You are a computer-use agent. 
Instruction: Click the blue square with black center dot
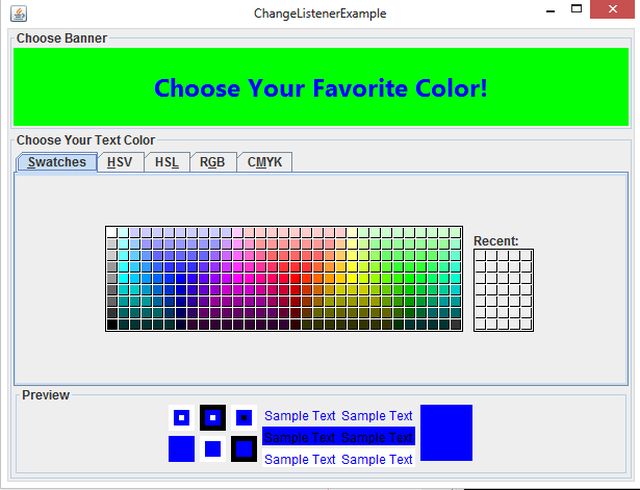click(x=244, y=417)
